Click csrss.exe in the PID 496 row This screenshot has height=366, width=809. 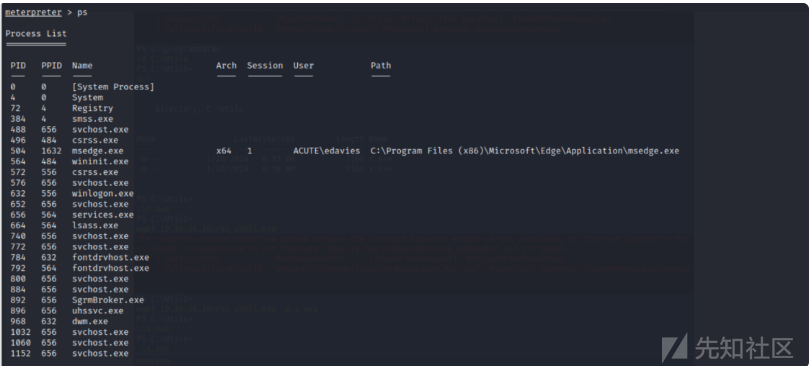[95, 140]
